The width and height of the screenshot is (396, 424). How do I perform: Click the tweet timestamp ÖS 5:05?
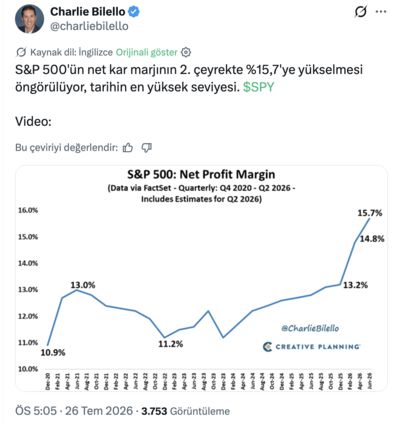[36, 411]
